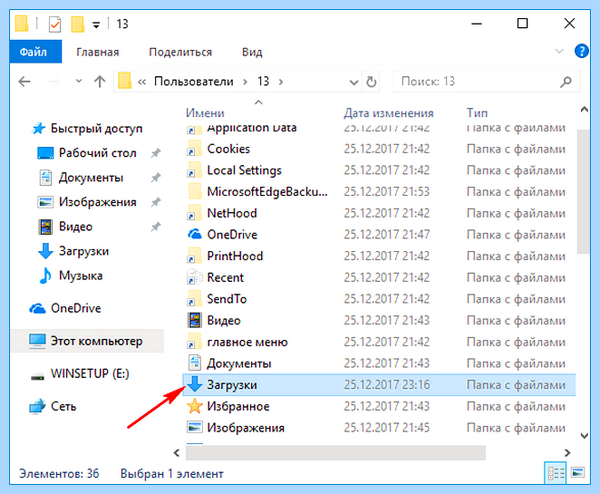Open Рабочий стол in quick access

[98, 153]
